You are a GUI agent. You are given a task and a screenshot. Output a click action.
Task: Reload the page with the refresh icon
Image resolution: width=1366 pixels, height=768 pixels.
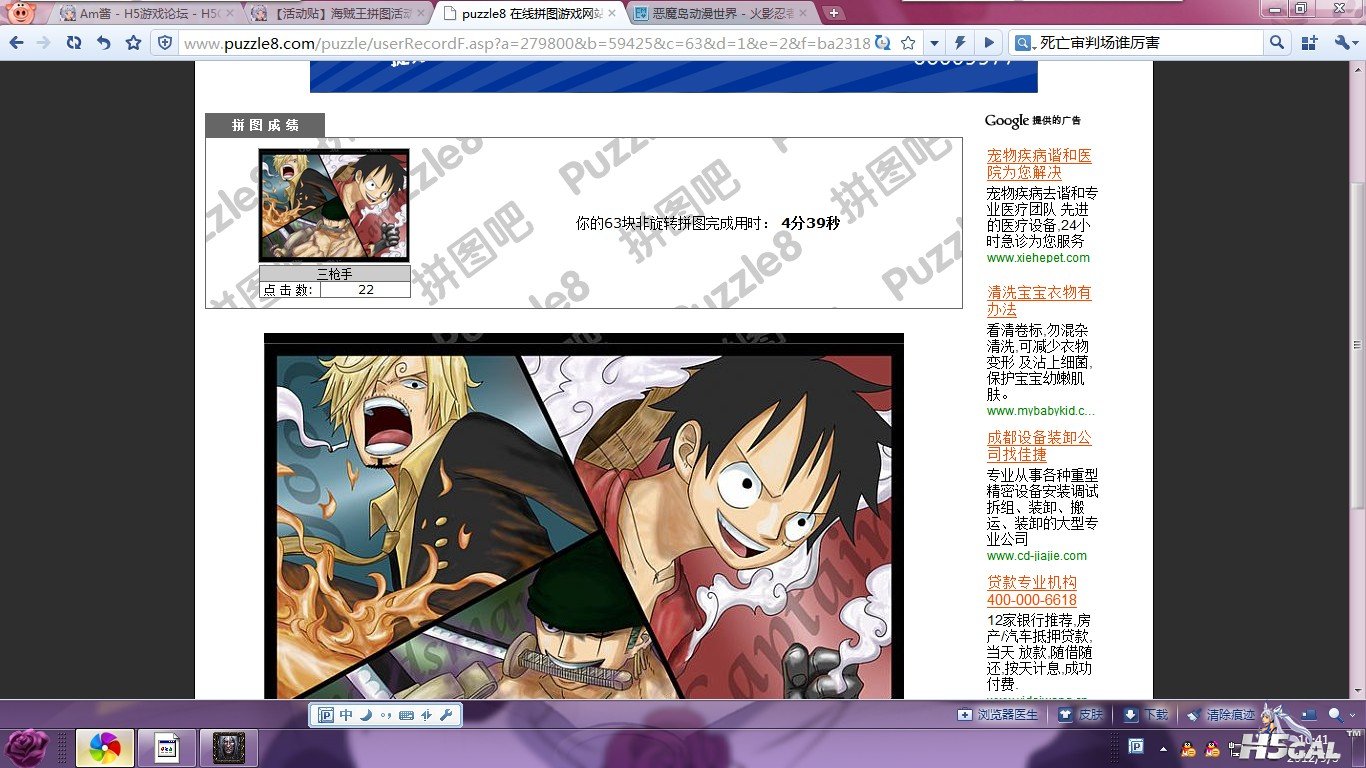tap(73, 43)
